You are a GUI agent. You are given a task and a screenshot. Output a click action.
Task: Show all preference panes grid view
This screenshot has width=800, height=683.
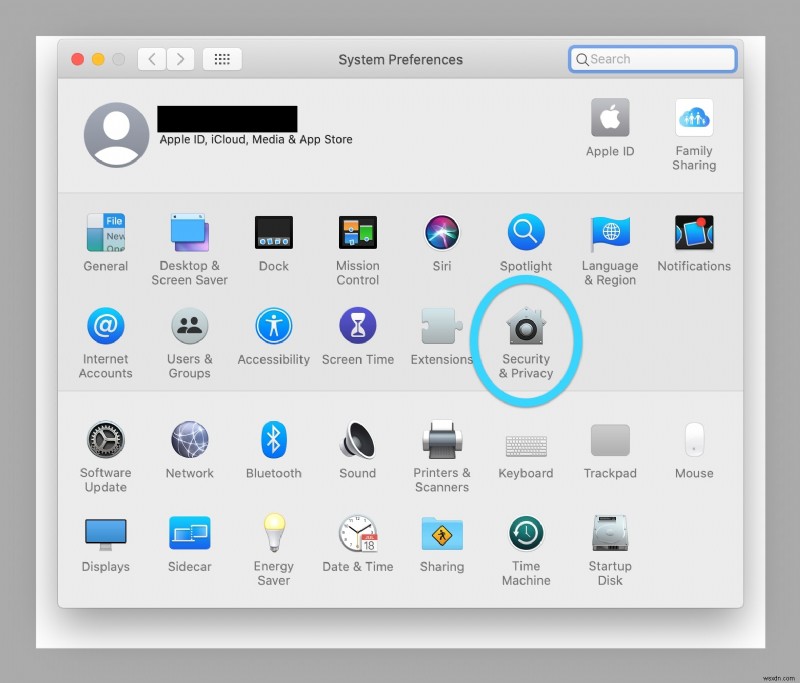pos(222,59)
